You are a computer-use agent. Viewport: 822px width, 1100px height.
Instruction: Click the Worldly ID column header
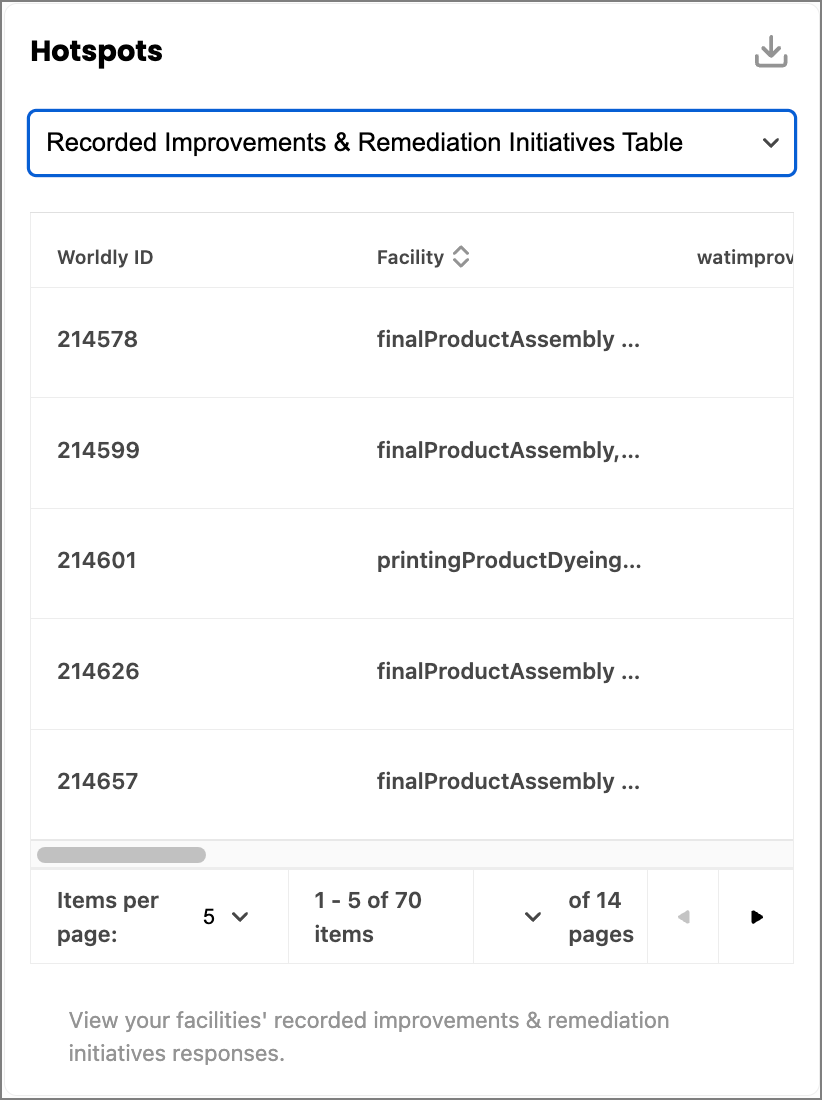(x=105, y=257)
